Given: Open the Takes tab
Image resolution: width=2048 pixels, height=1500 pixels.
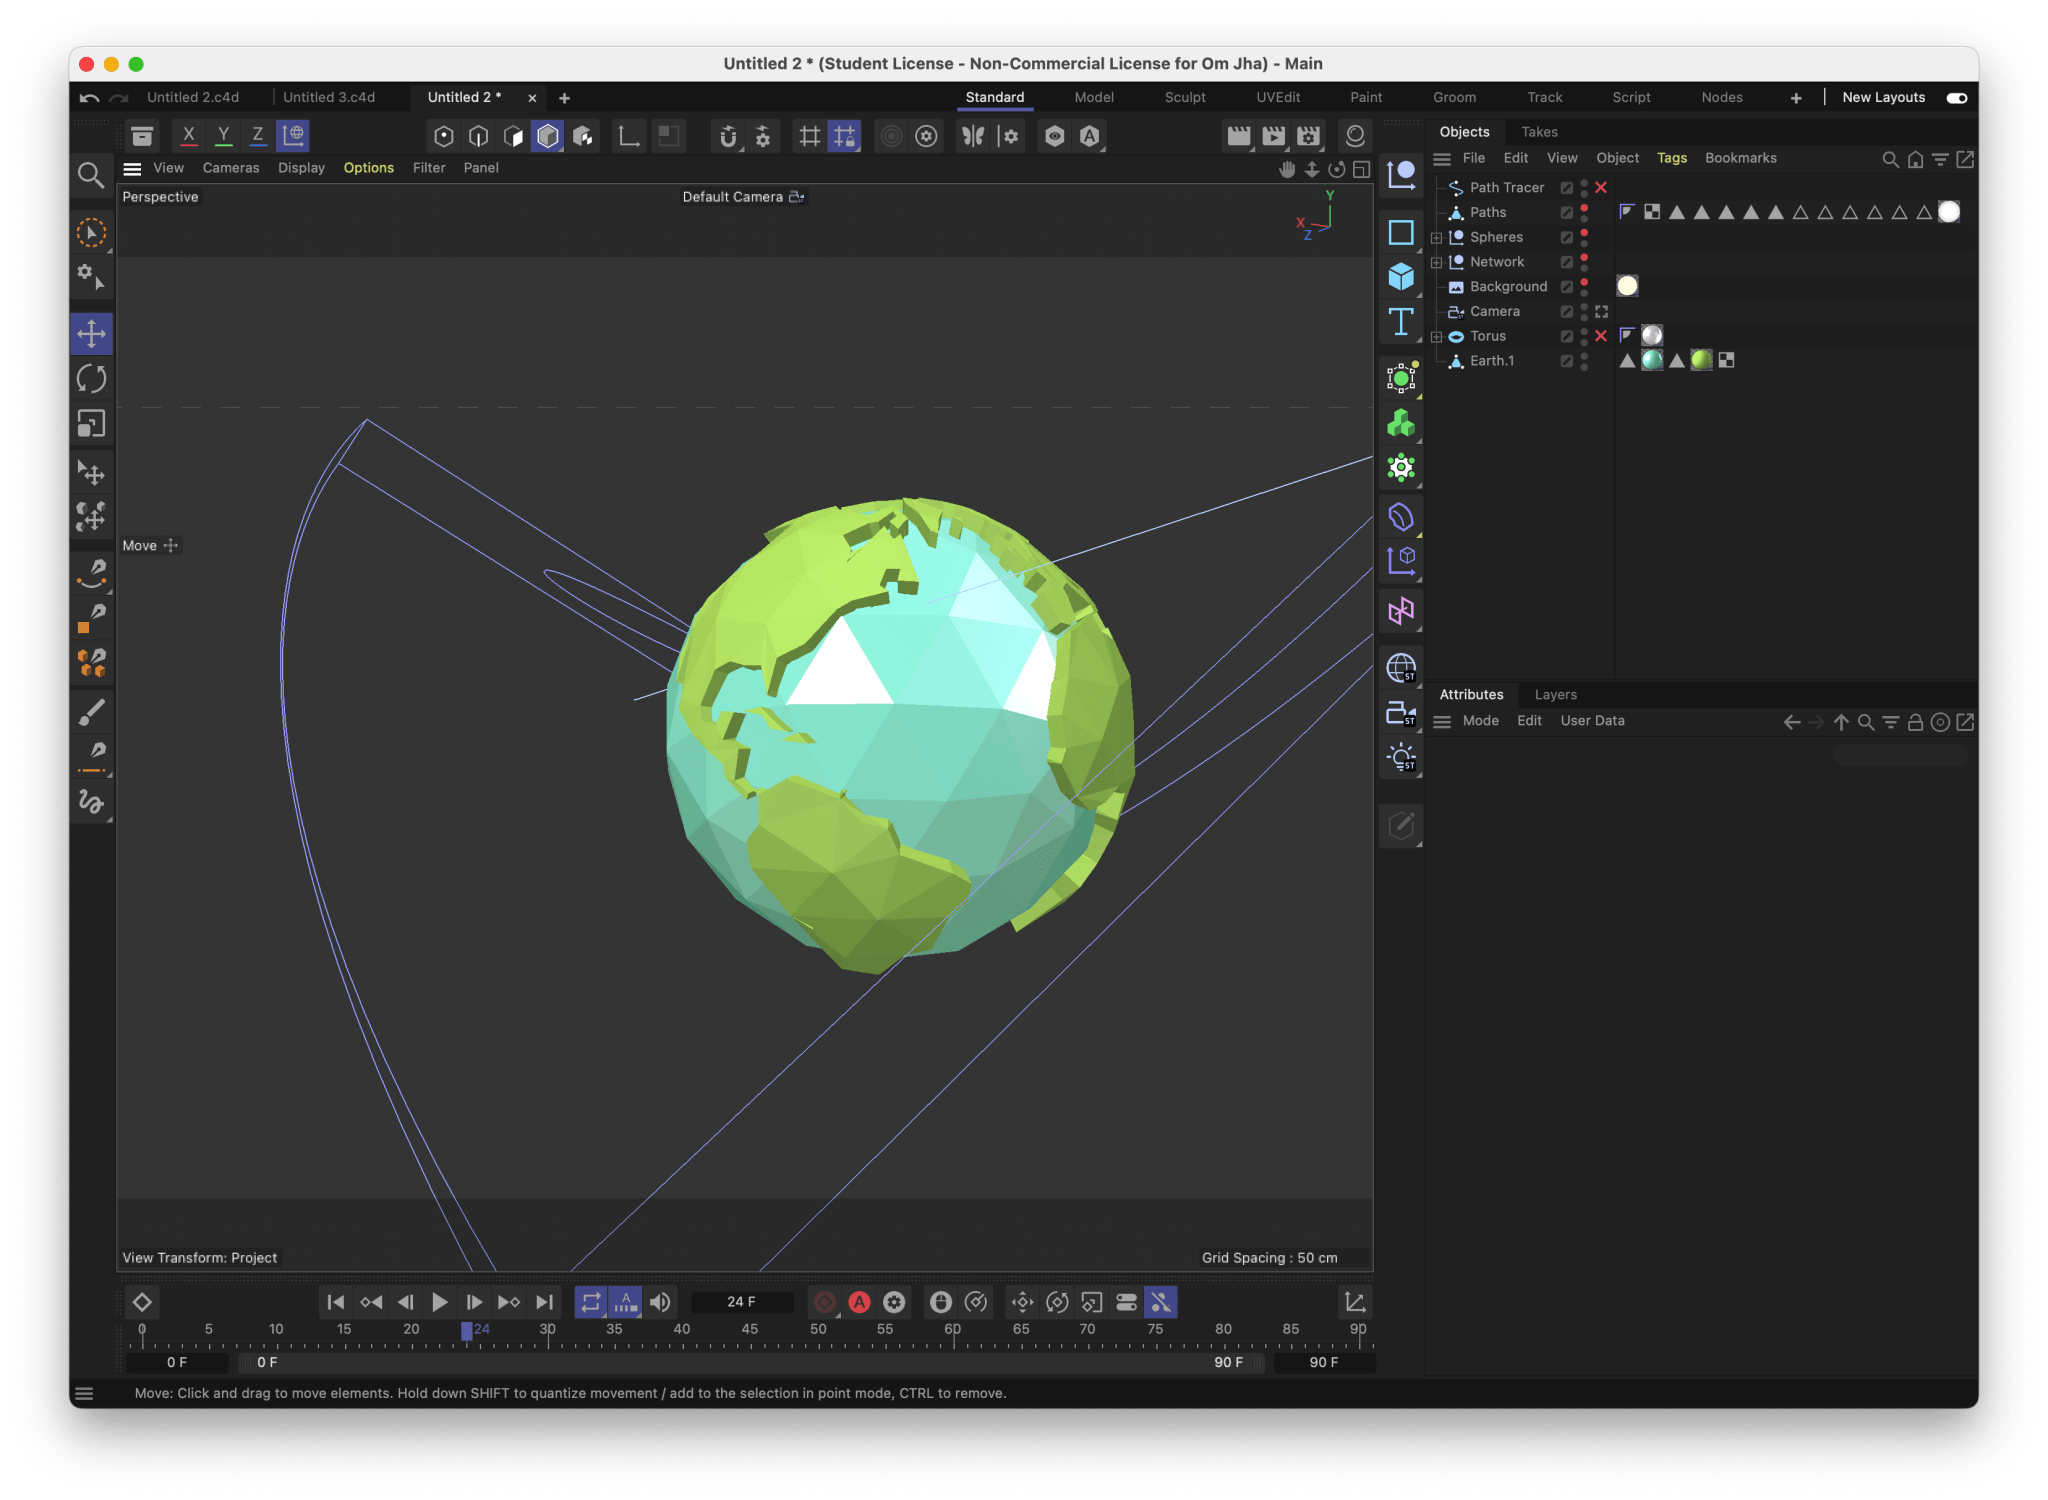Looking at the screenshot, I should [1539, 132].
